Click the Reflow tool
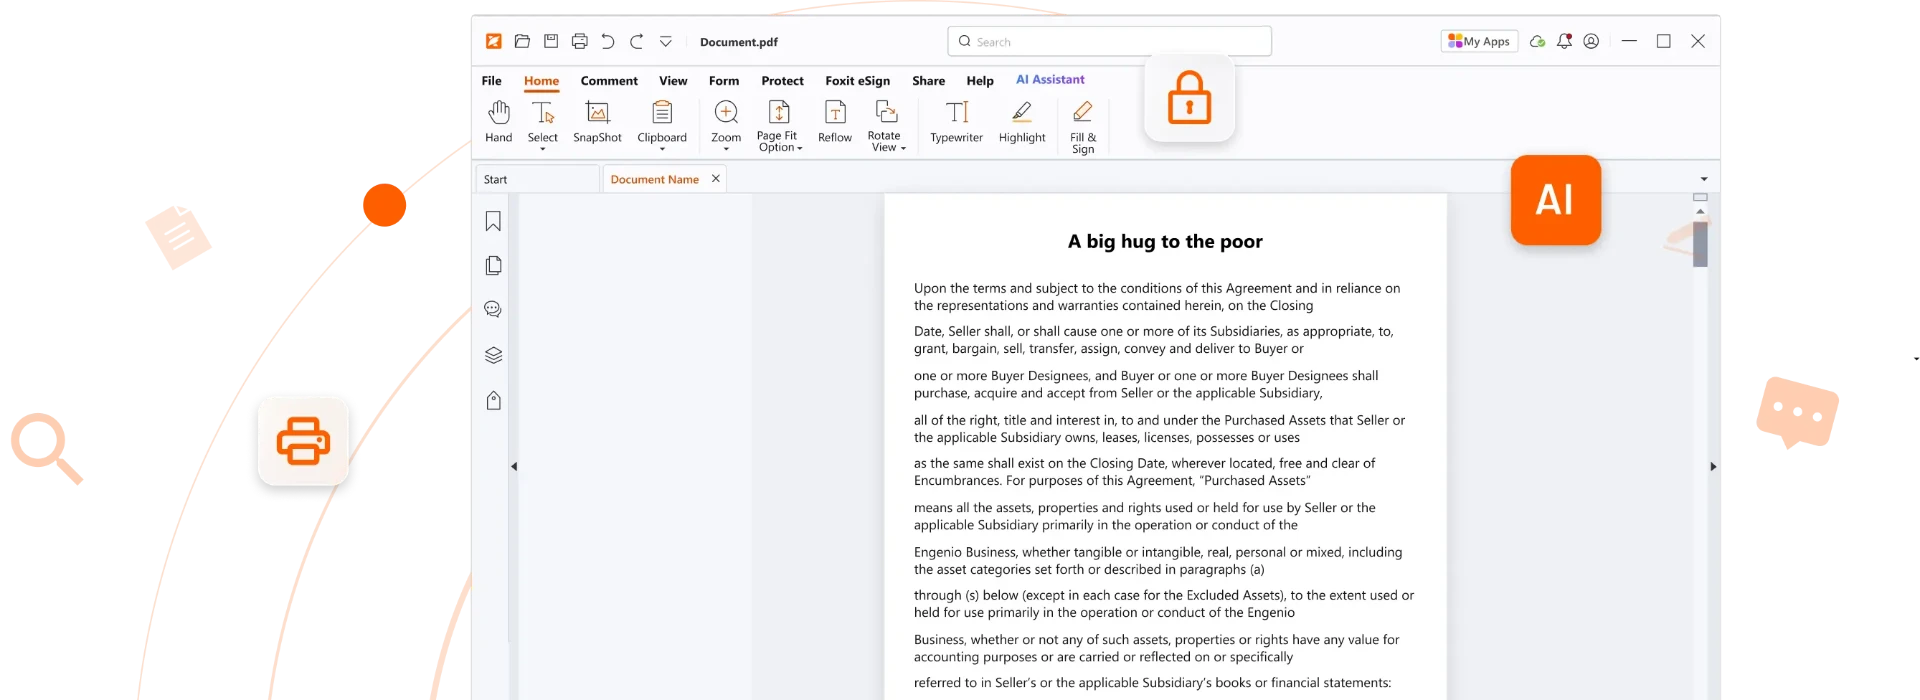1920x700 pixels. point(835,122)
